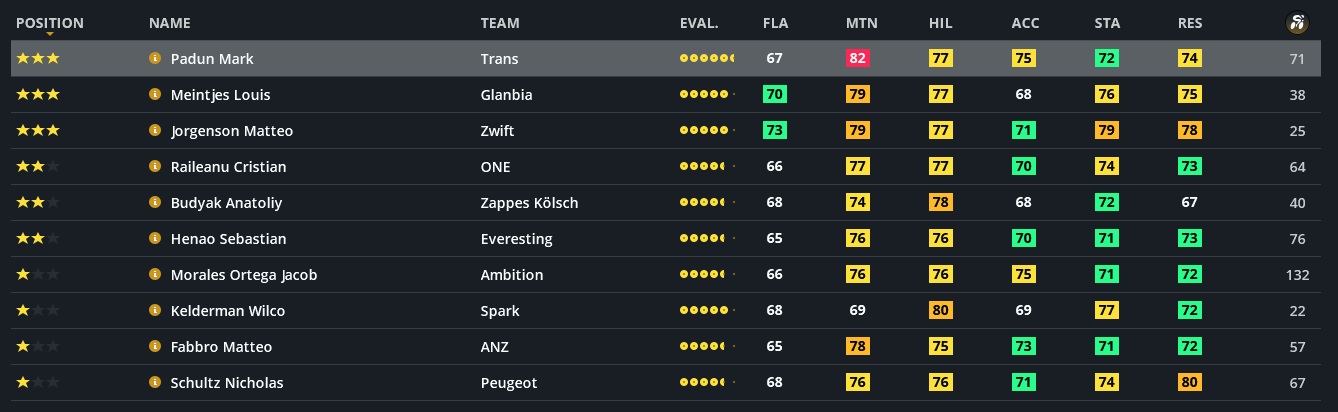Screen dimensions: 1338x412
Task: Click Padun Mark's red 82 mountain rating
Action: point(857,59)
